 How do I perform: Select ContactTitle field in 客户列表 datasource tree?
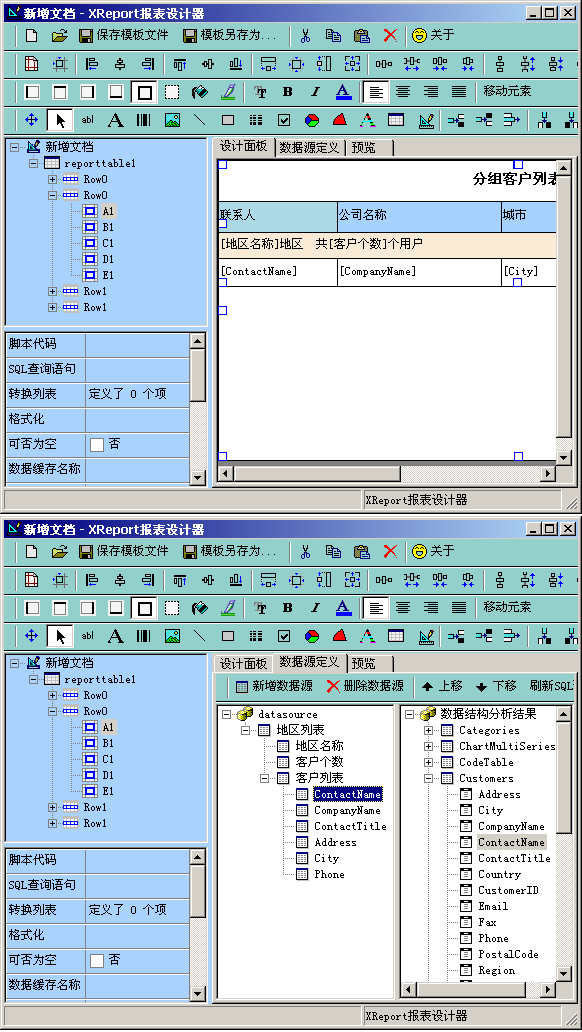[x=350, y=826]
